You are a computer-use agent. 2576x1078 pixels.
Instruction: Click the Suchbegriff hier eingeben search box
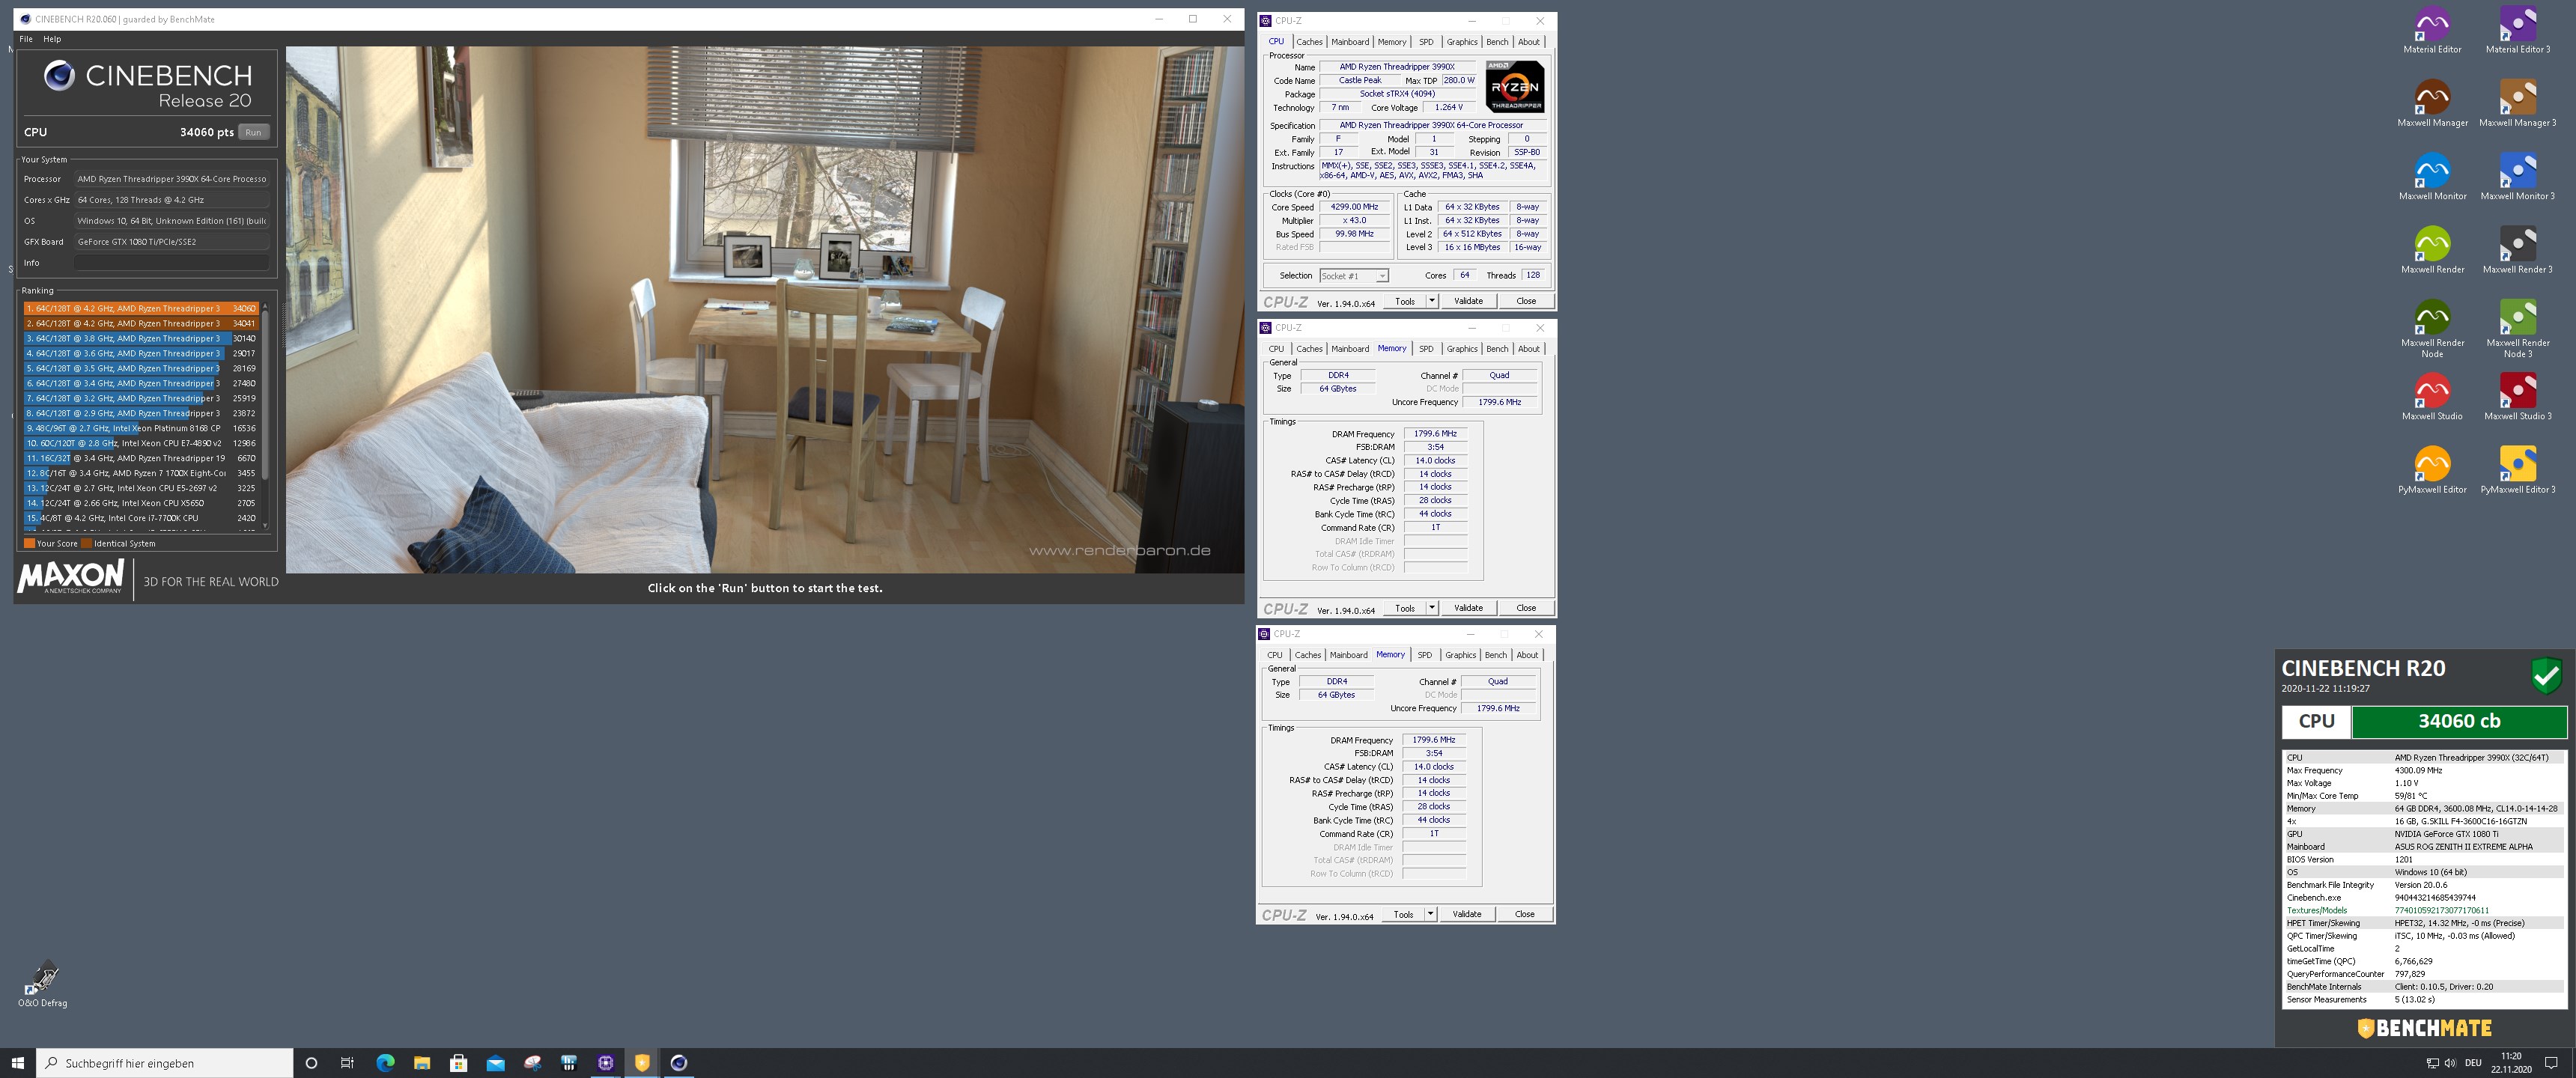(x=165, y=1063)
